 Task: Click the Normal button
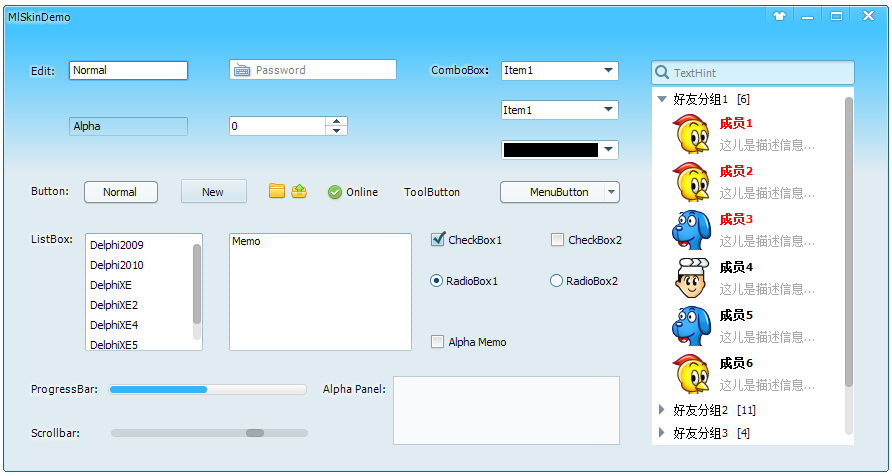click(x=121, y=192)
